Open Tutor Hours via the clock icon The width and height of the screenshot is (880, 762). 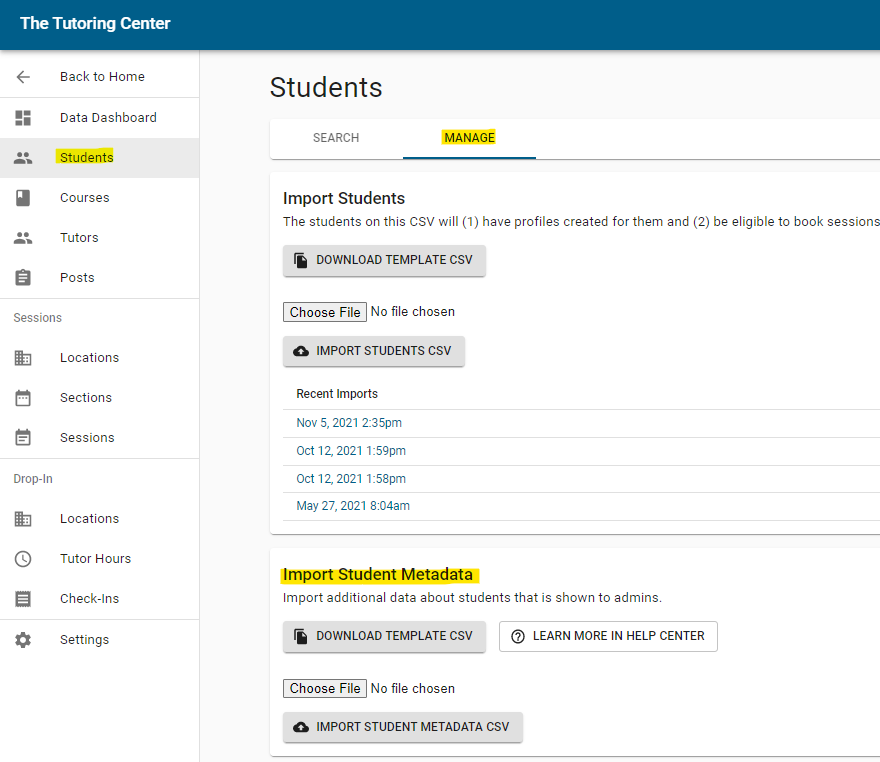pyautogui.click(x=23, y=559)
